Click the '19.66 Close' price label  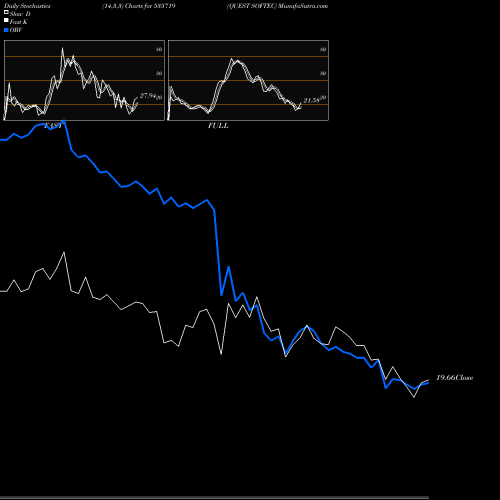click(x=455, y=378)
